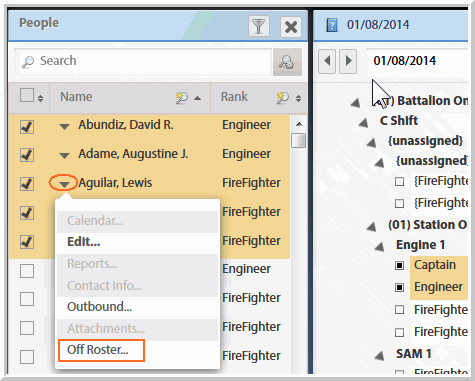Open the filter funnel icon in People panel

point(259,26)
